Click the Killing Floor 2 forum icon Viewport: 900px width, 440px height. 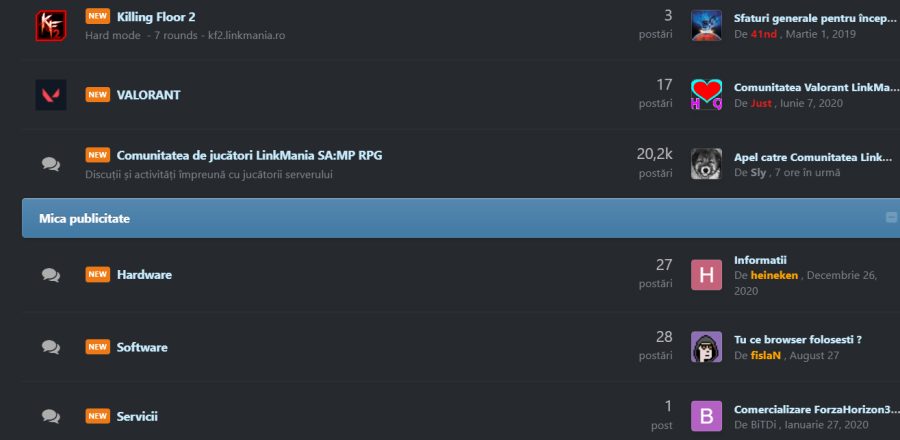pos(50,25)
